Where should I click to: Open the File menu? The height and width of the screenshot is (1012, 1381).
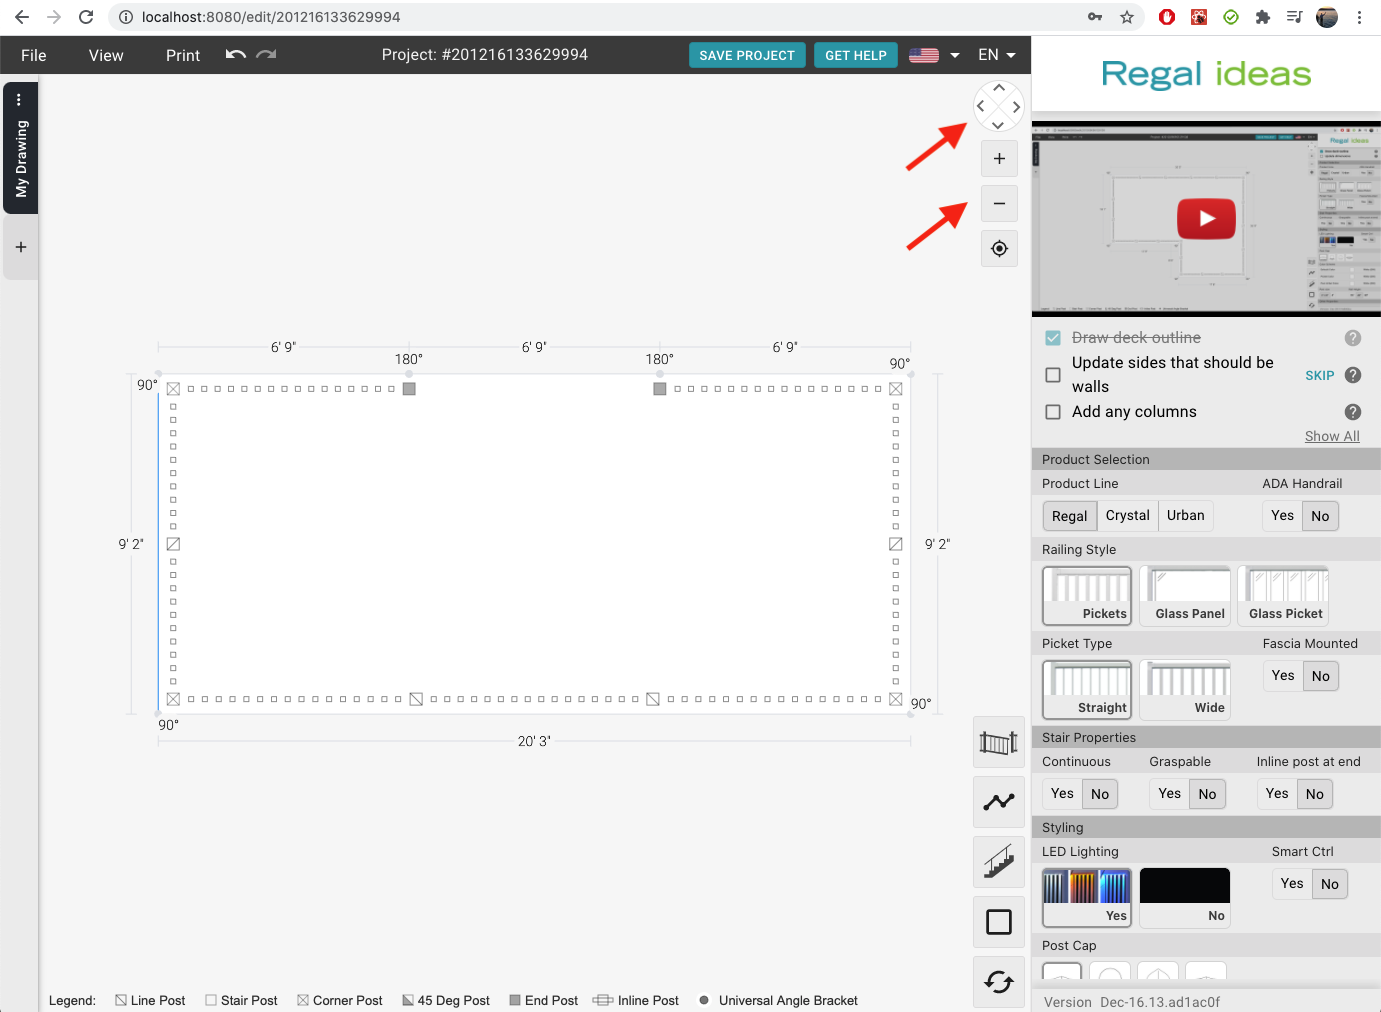[34, 55]
